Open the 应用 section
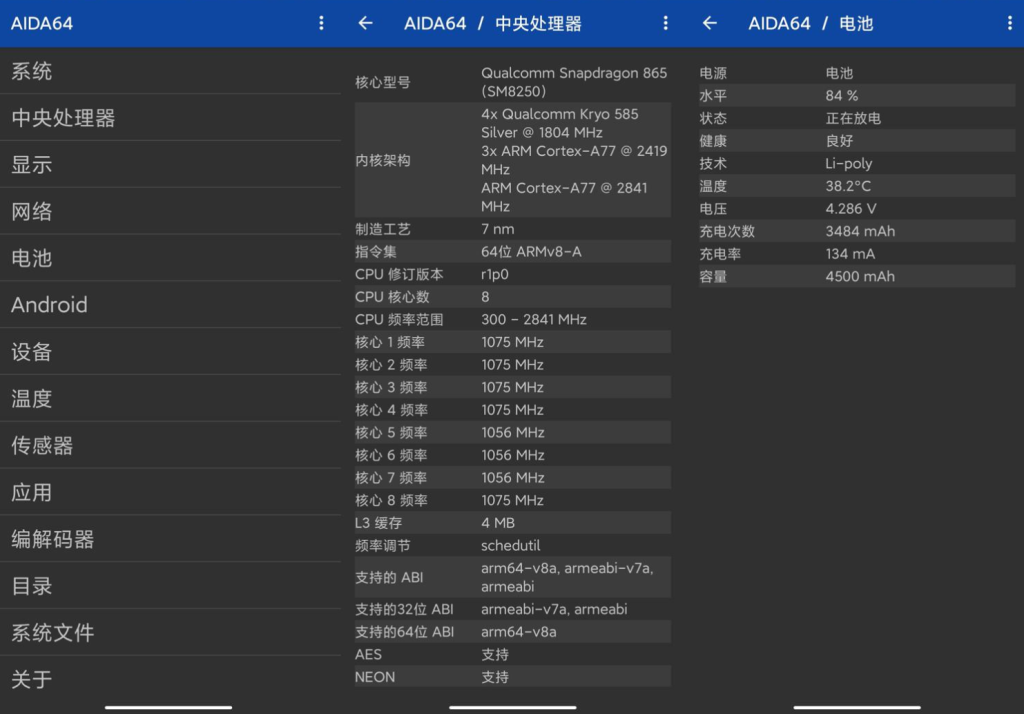Image resolution: width=1024 pixels, height=714 pixels. tap(170, 493)
